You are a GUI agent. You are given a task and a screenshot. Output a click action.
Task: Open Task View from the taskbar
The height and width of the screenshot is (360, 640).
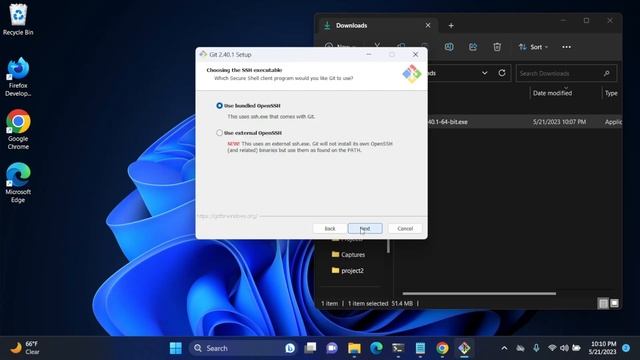point(310,348)
